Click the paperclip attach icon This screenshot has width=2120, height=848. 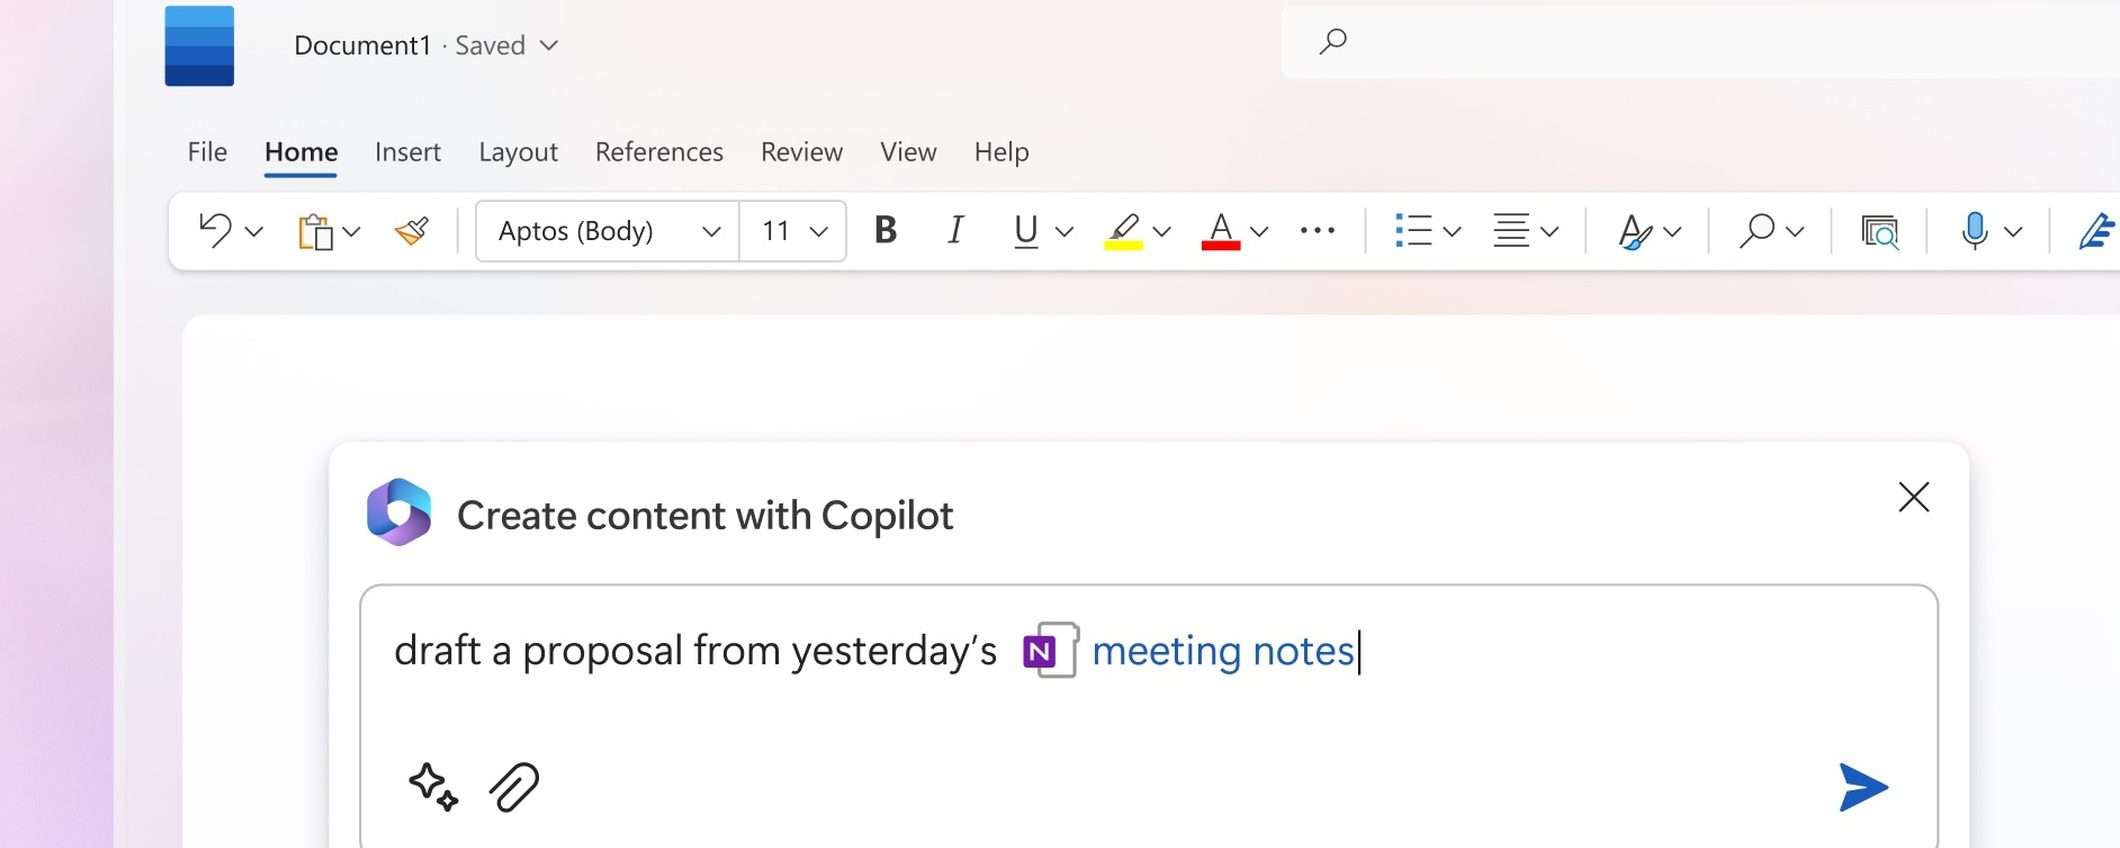(x=514, y=787)
